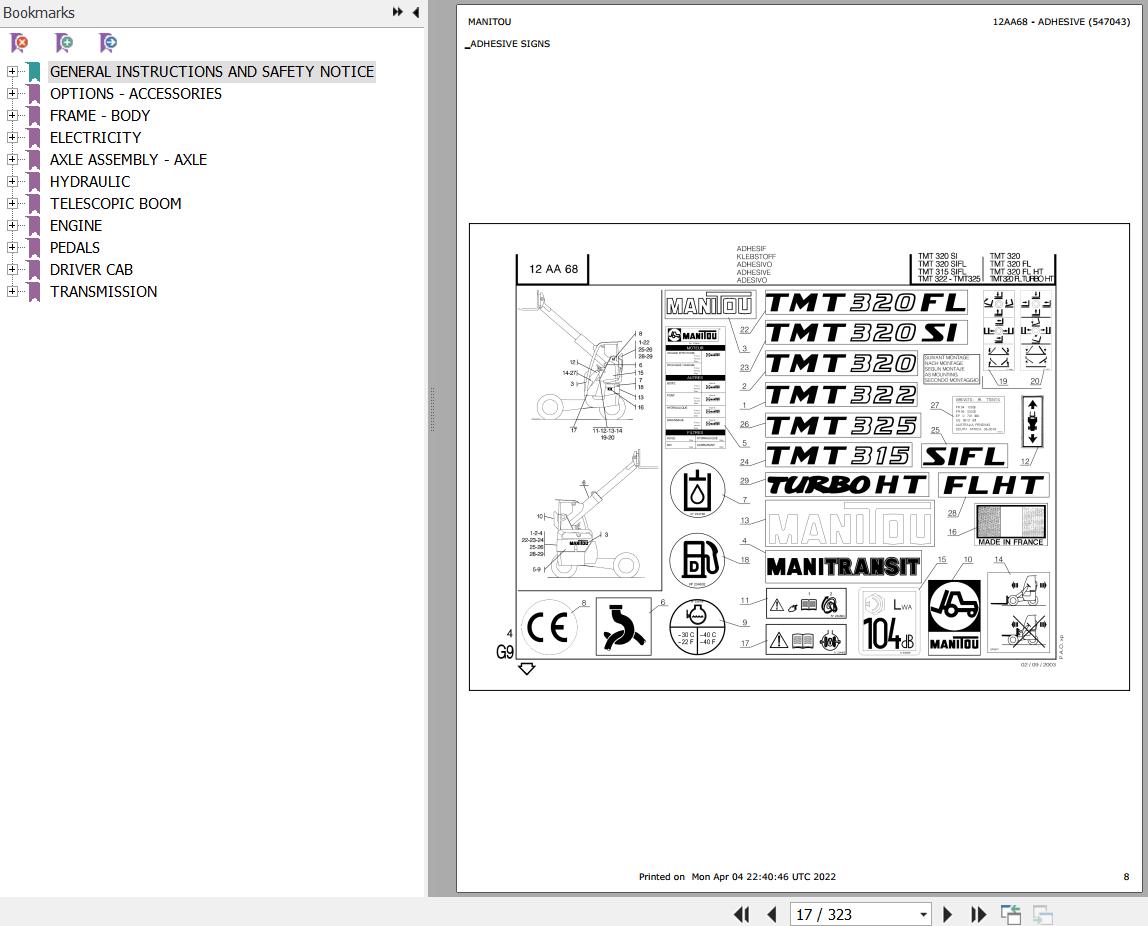Expand the FRAME - BODY node
The width and height of the screenshot is (1148, 926).
pyautogui.click(x=12, y=116)
